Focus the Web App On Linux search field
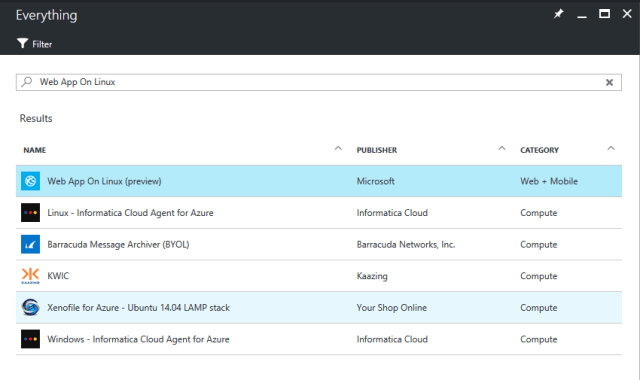 pyautogui.click(x=318, y=82)
